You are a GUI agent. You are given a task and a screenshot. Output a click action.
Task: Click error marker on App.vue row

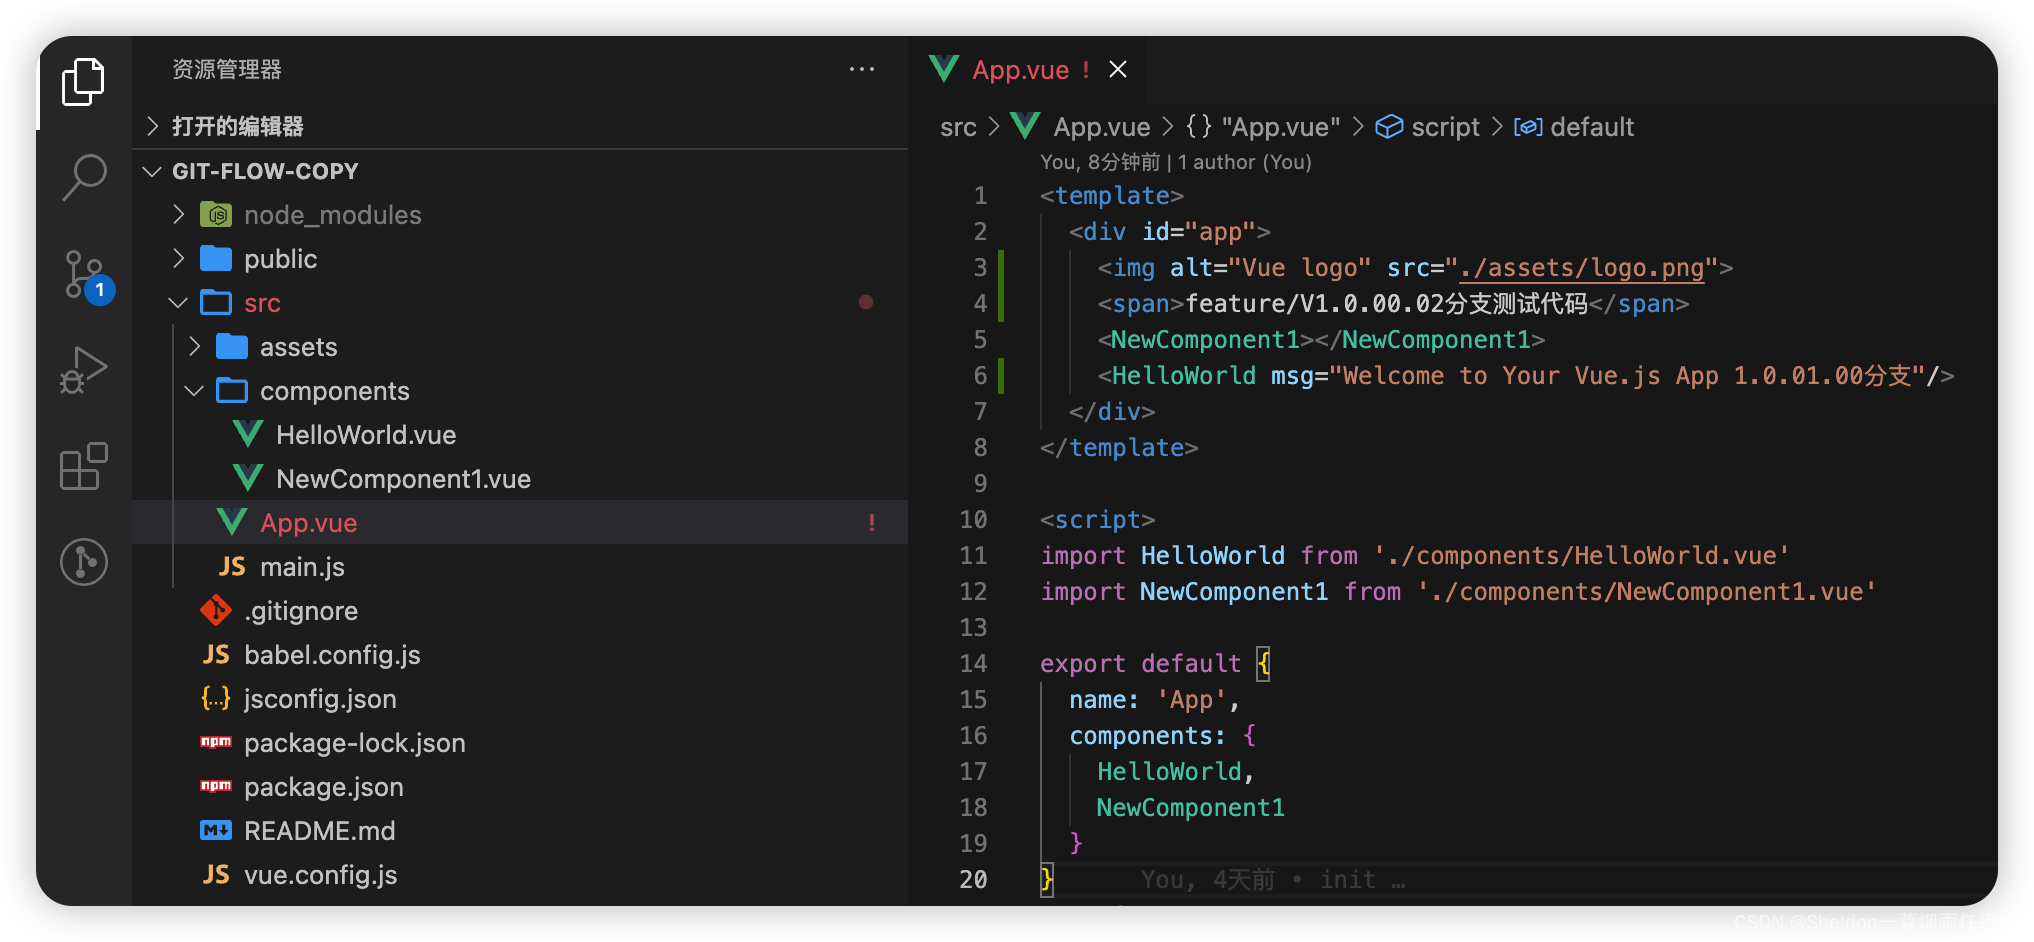872,523
